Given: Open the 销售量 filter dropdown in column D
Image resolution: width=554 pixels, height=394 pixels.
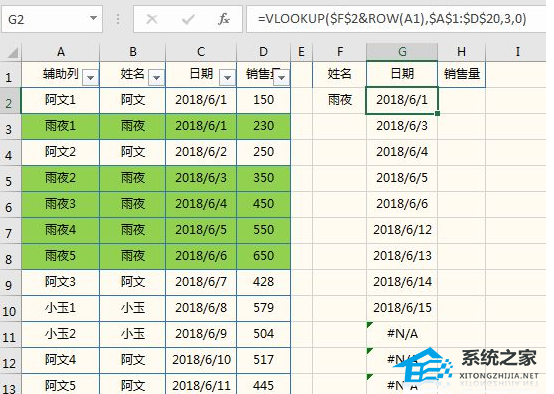Looking at the screenshot, I should pos(282,77).
